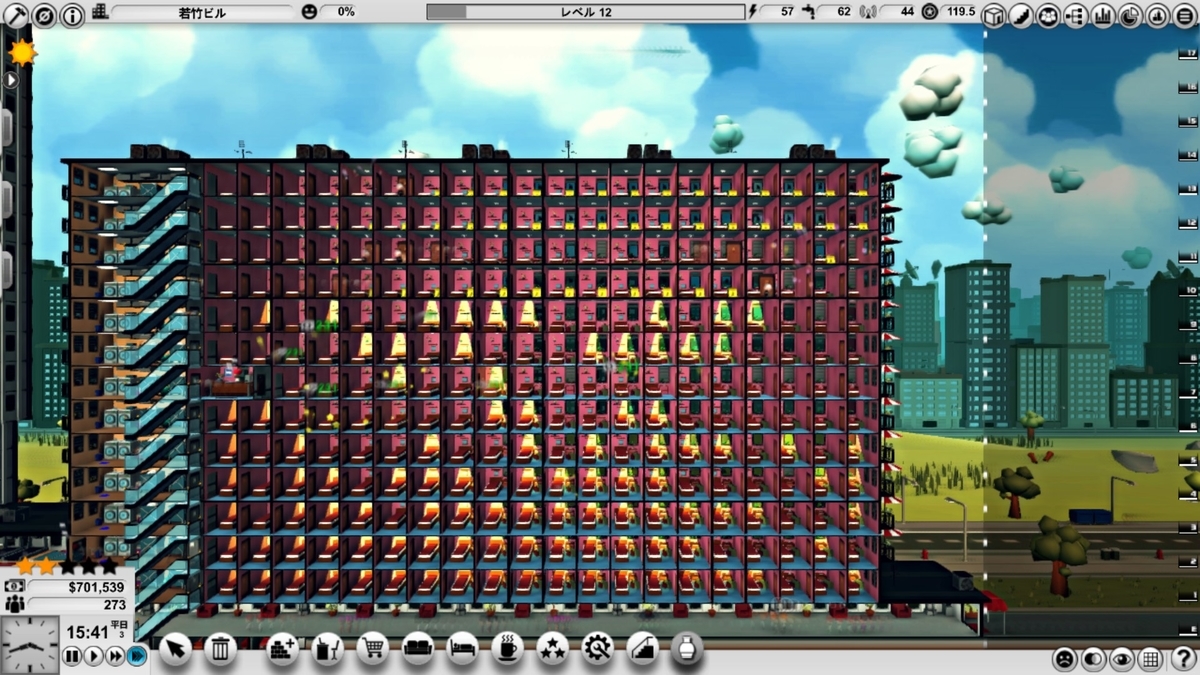Screen dimensions: 1200x675
Task: Open the shopping cart retail category
Action: pyautogui.click(x=373, y=649)
